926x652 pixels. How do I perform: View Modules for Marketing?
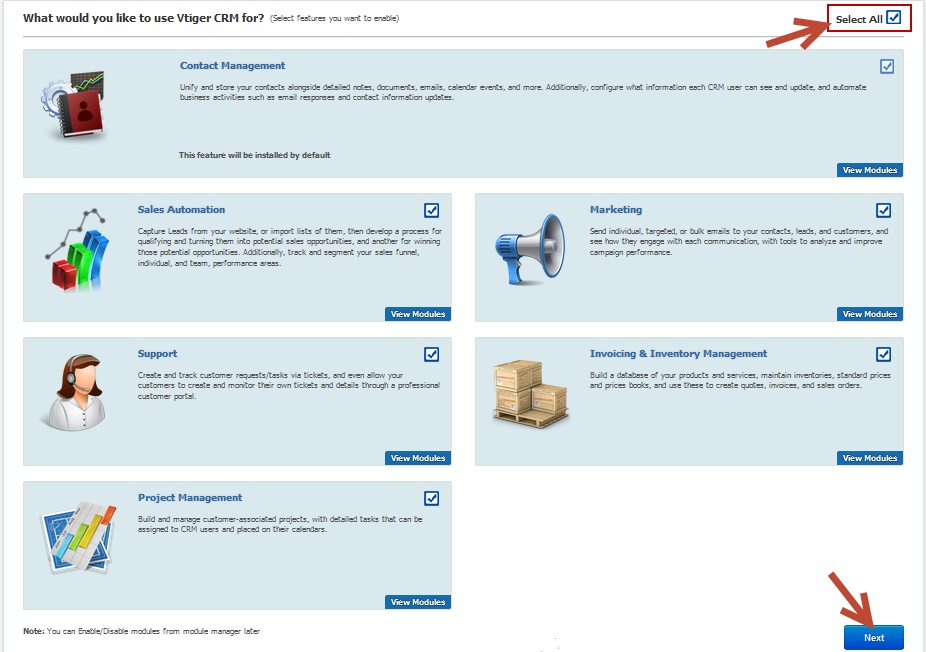coord(869,314)
